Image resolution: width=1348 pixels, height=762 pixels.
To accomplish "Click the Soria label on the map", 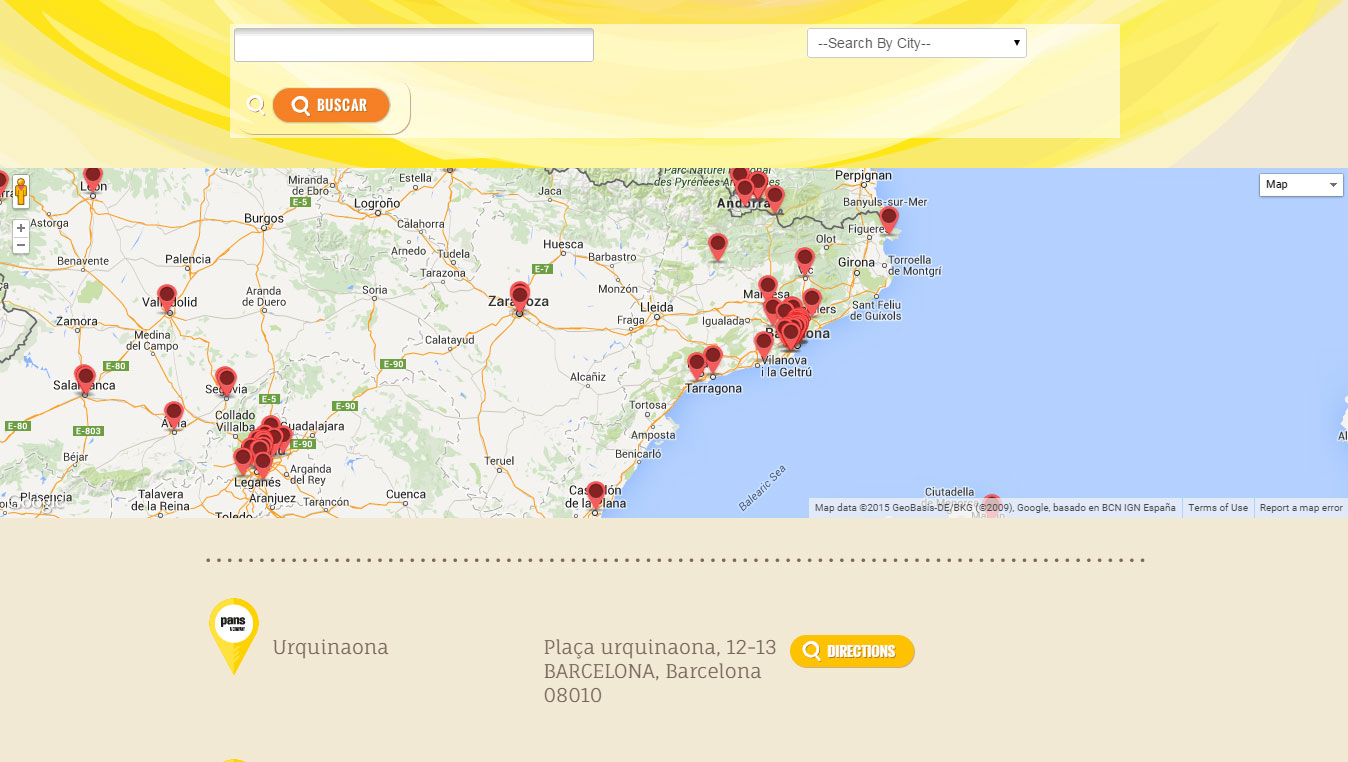I will tap(375, 291).
